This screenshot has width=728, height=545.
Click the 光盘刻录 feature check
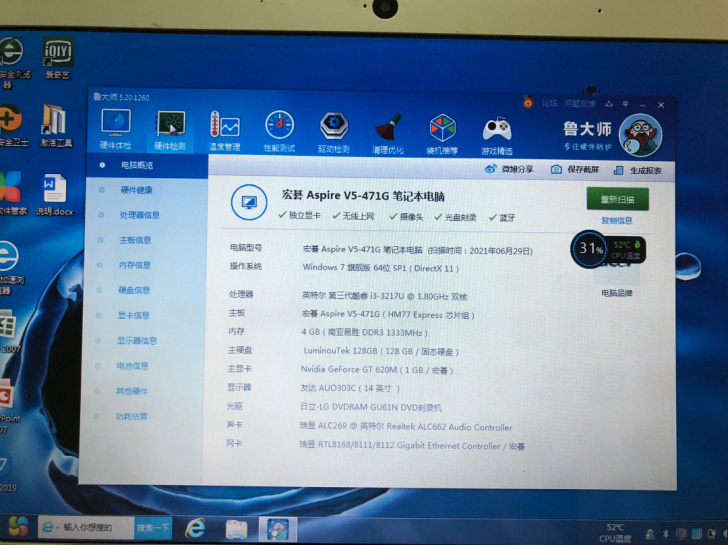[x=455, y=217]
